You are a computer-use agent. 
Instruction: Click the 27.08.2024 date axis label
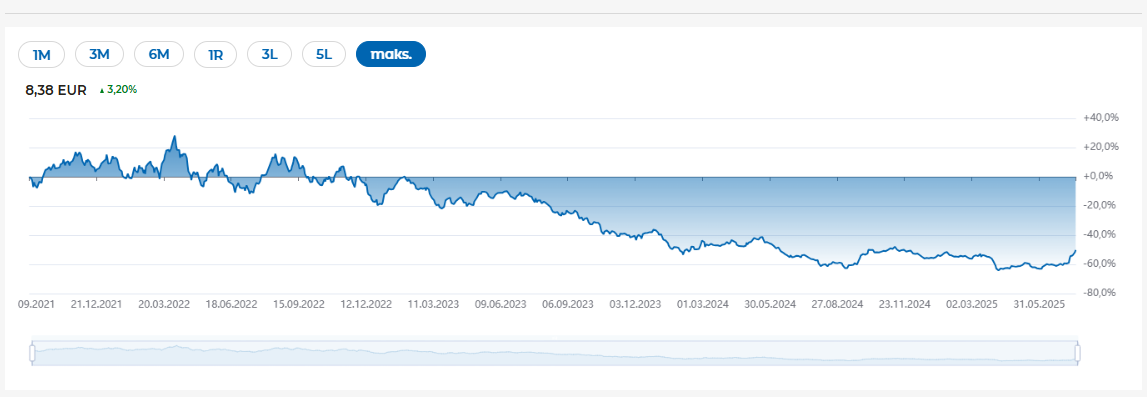(x=839, y=304)
